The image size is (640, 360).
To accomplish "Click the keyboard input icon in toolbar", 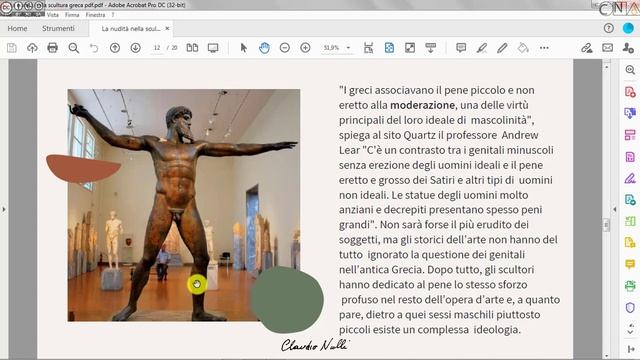I will click(431, 48).
